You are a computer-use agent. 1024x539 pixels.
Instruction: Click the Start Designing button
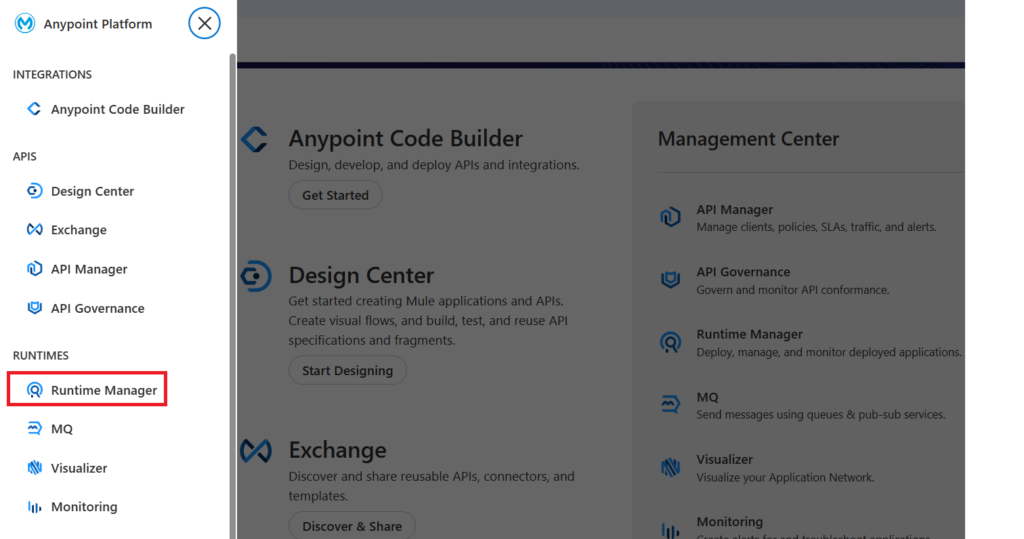[x=347, y=370]
